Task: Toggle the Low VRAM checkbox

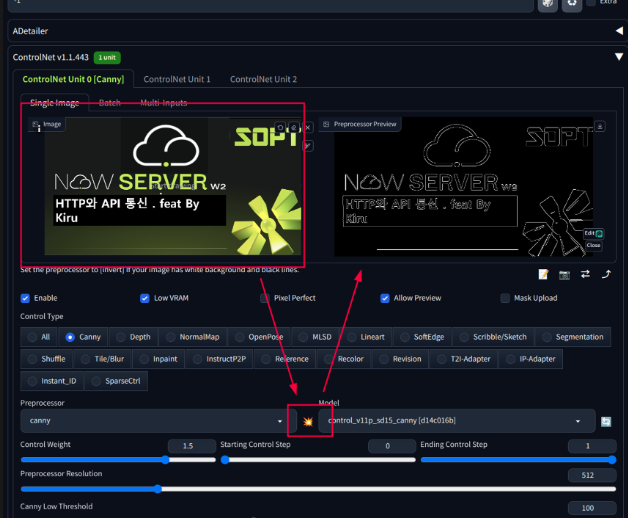Action: coord(145,298)
